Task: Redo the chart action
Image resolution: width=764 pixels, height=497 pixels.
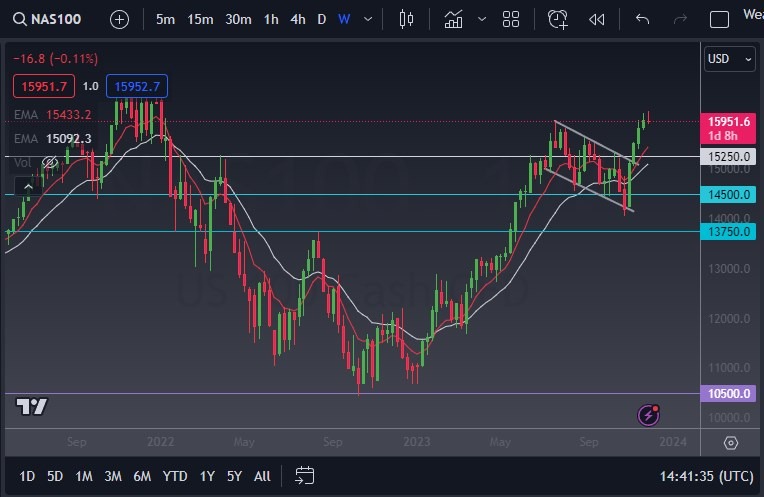Action: pos(680,19)
